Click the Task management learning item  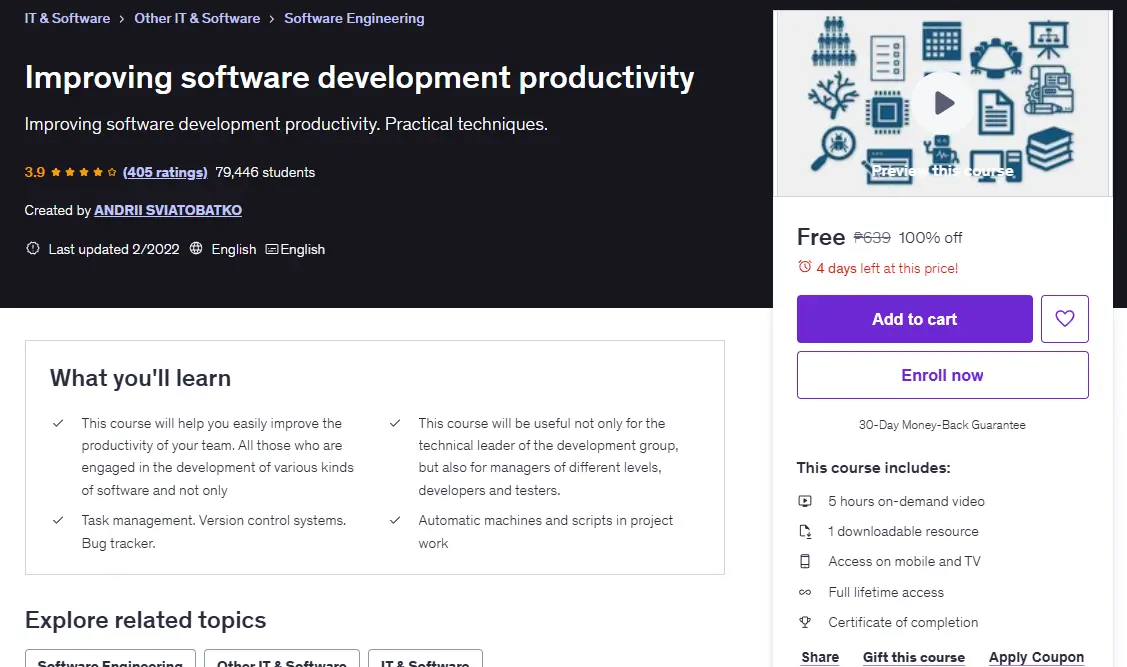click(213, 532)
